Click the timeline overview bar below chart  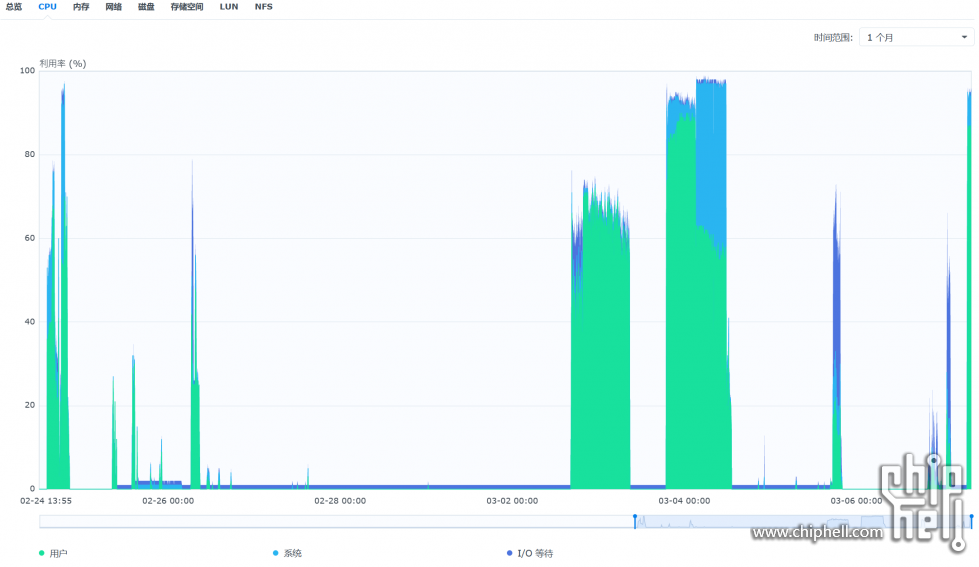pos(505,521)
